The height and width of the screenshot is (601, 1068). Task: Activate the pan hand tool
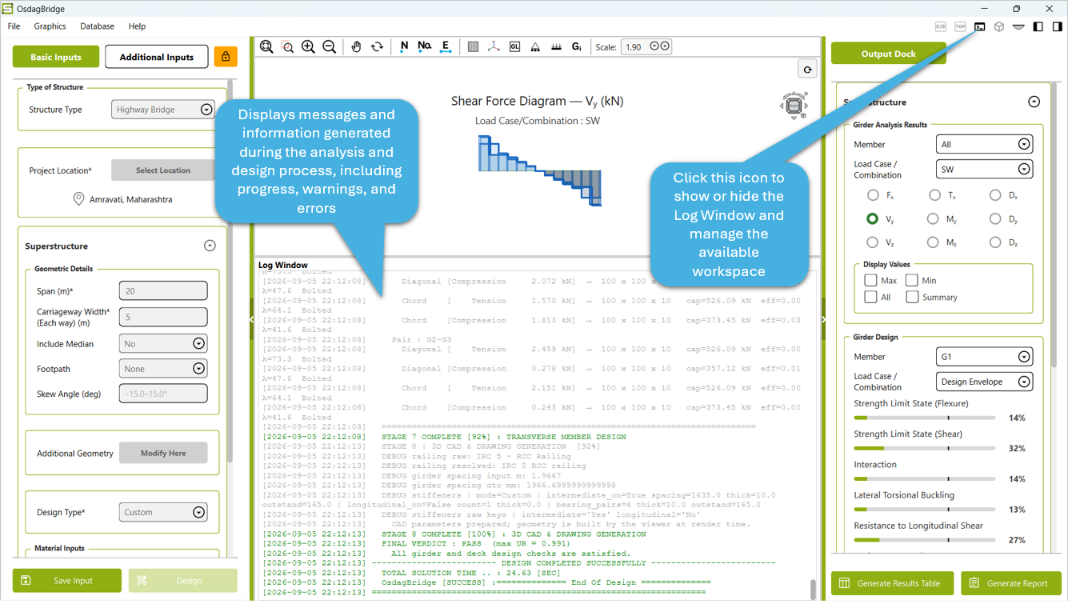(x=356, y=46)
